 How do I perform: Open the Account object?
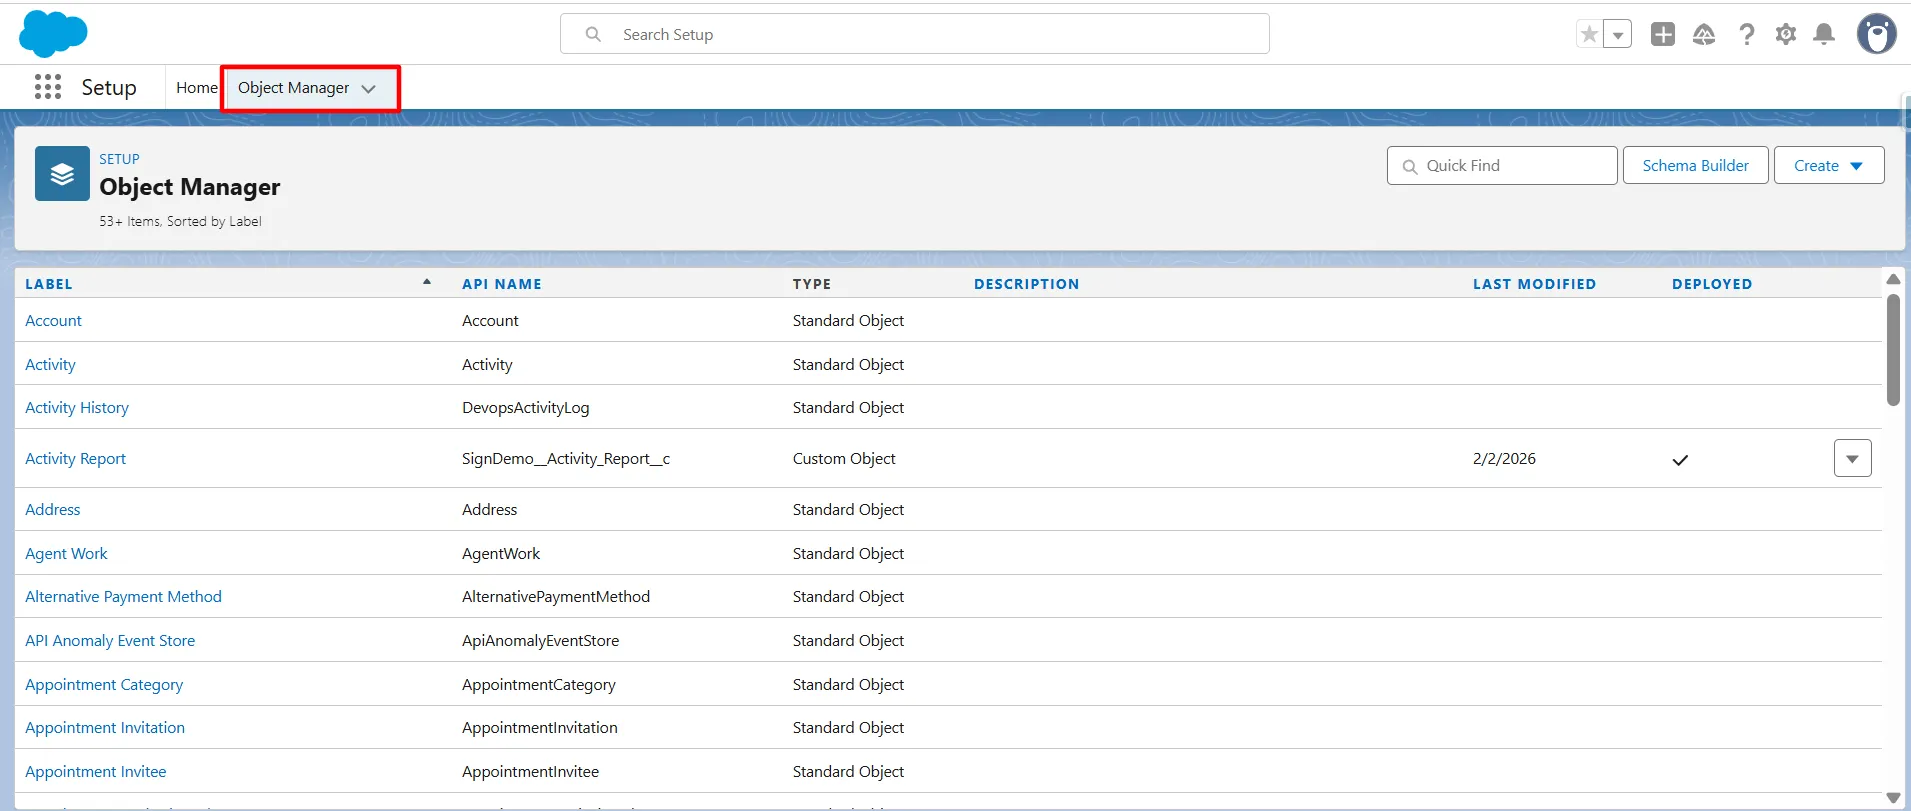(x=54, y=321)
